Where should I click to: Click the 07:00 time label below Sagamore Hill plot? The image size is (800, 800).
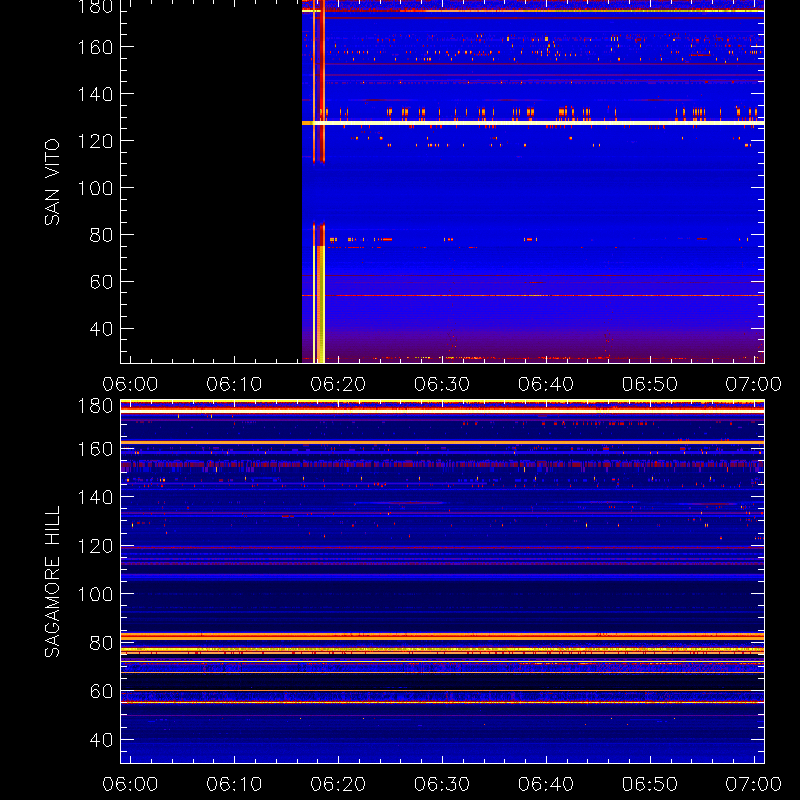click(754, 784)
